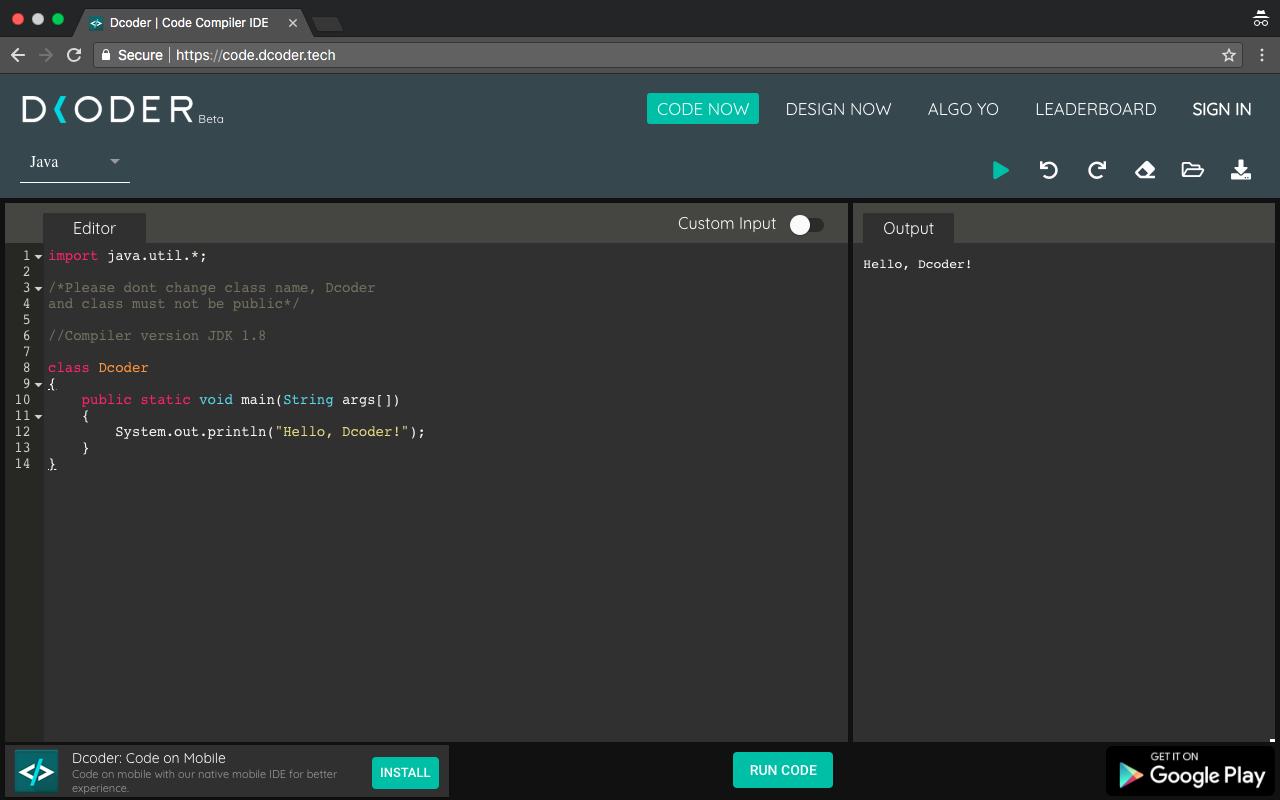This screenshot has height=800, width=1280.
Task: Undo the last edit
Action: tap(1048, 170)
